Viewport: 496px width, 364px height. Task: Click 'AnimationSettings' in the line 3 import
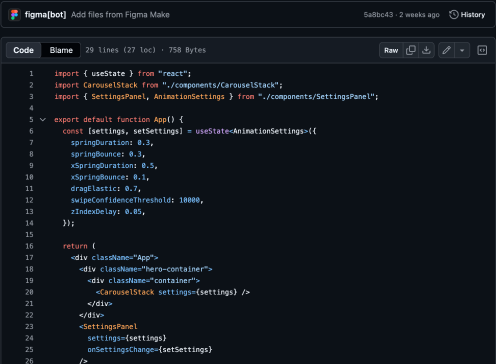click(x=189, y=97)
